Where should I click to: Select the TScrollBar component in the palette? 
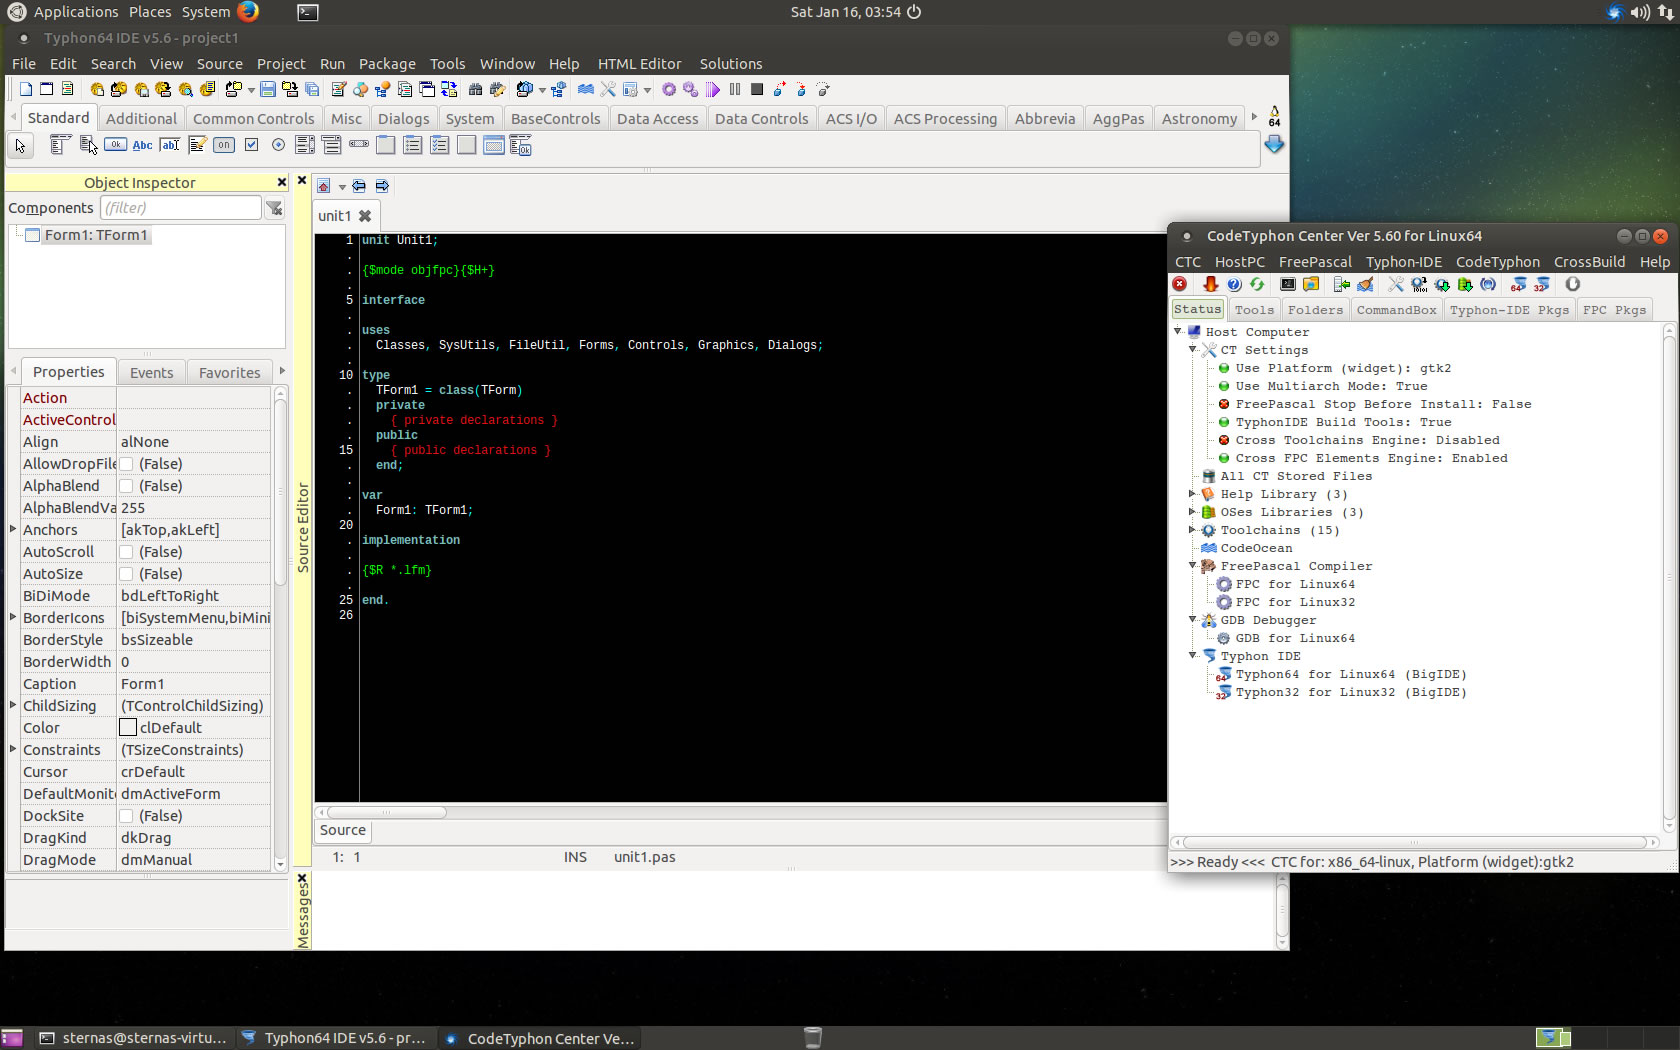(359, 145)
